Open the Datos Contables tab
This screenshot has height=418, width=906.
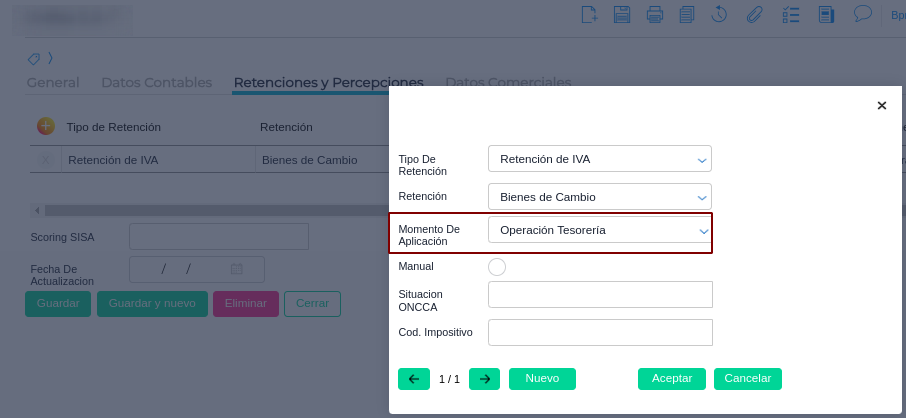[x=157, y=82]
